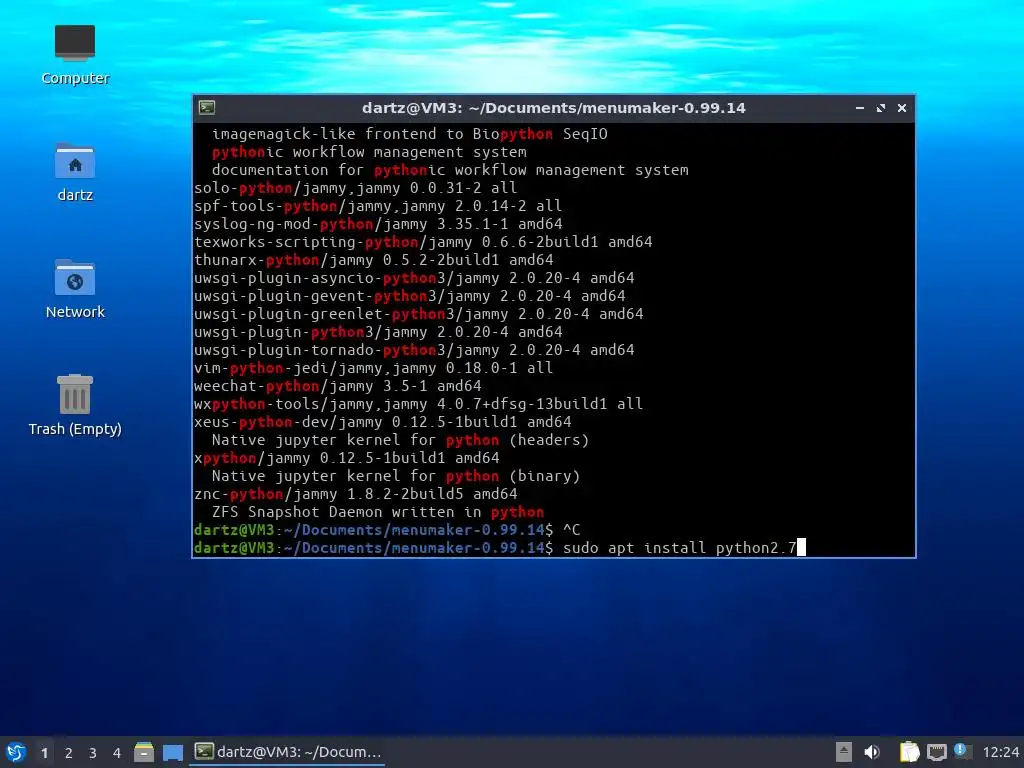Click the 12:24 panel clock

(x=1000, y=752)
